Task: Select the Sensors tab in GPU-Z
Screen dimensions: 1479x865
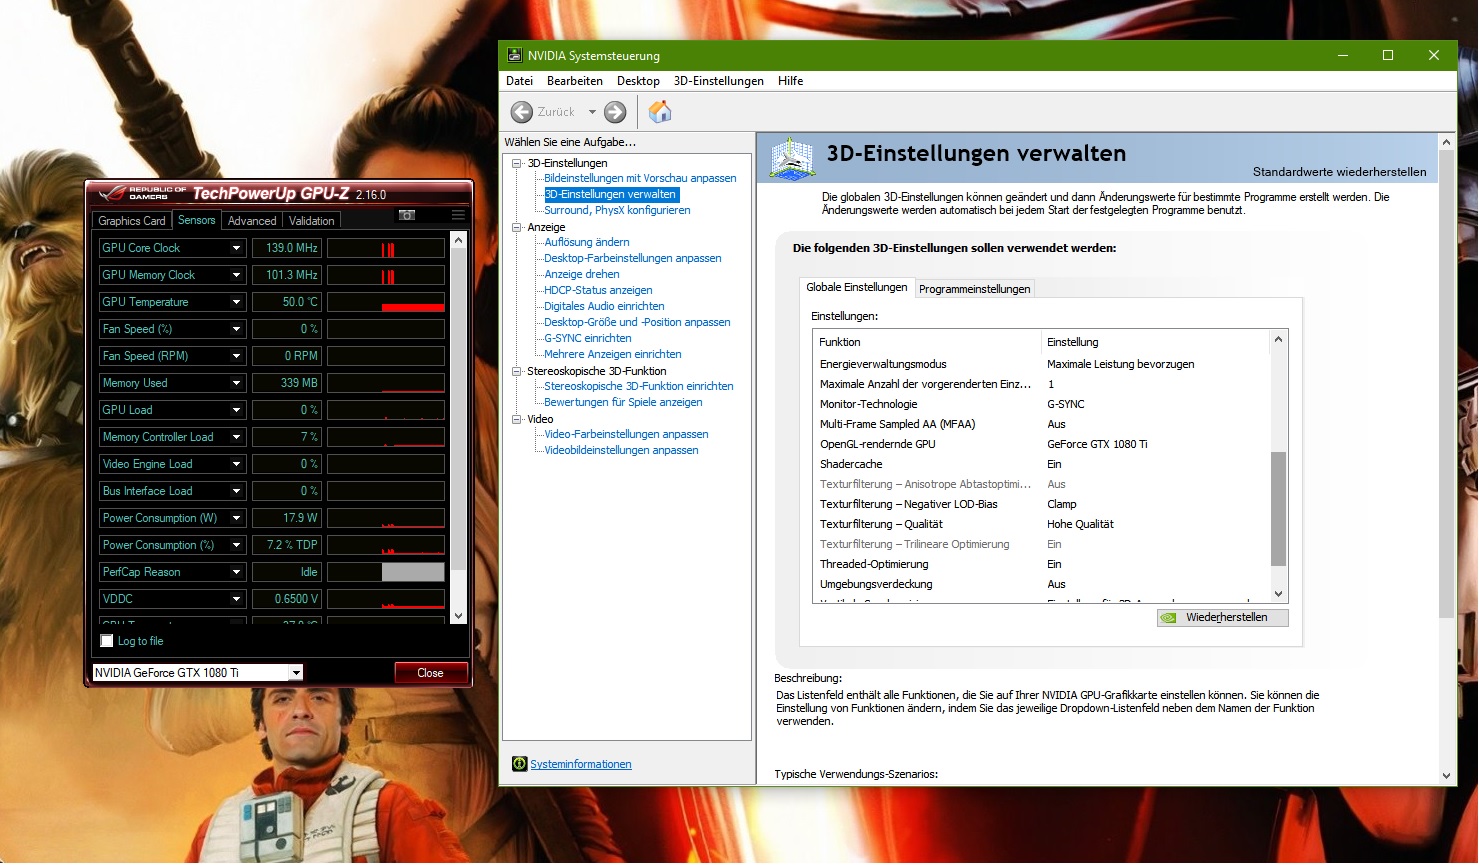Action: click(x=197, y=220)
